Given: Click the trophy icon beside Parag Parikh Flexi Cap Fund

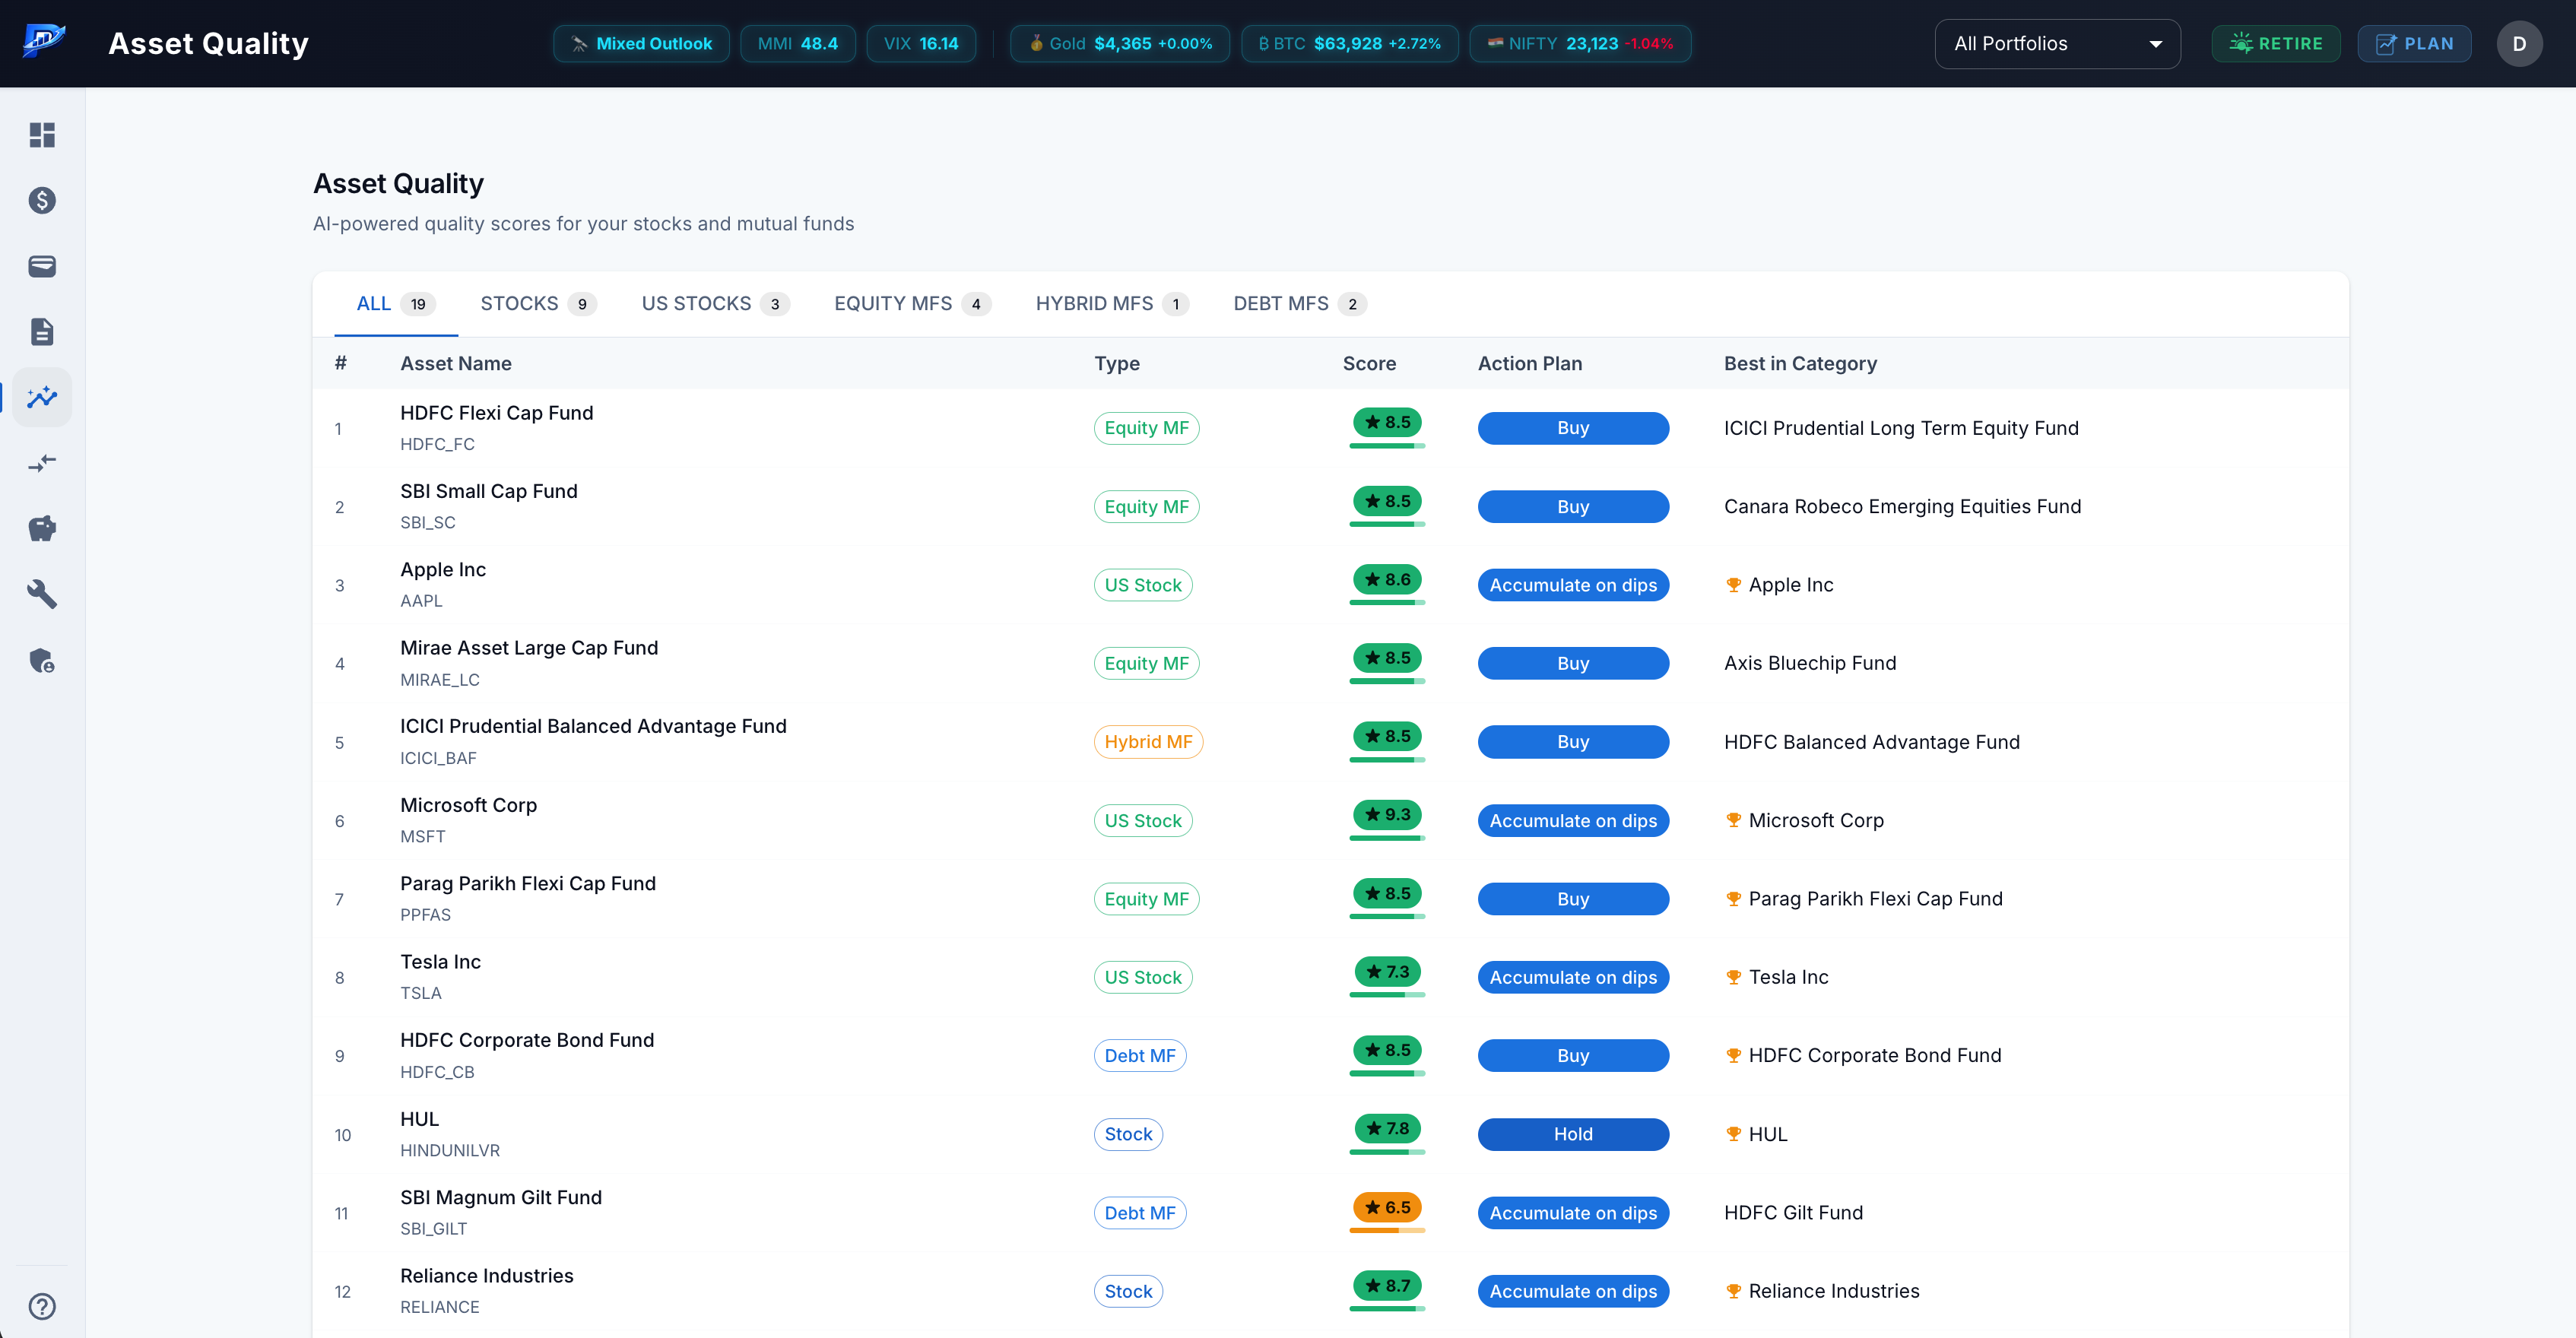Looking at the screenshot, I should pos(1733,899).
